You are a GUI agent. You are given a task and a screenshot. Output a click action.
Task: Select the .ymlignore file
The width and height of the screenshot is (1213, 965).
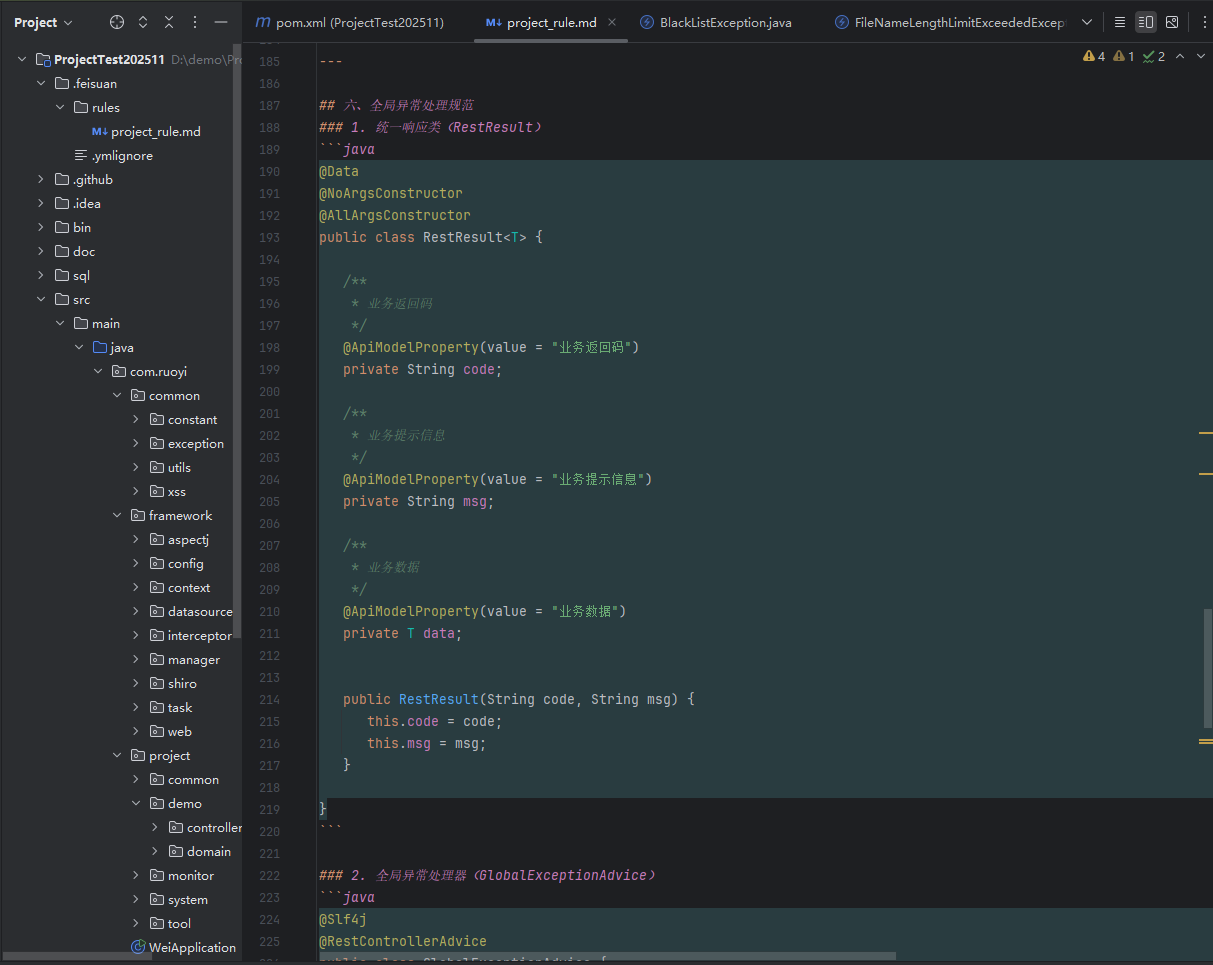pos(122,155)
